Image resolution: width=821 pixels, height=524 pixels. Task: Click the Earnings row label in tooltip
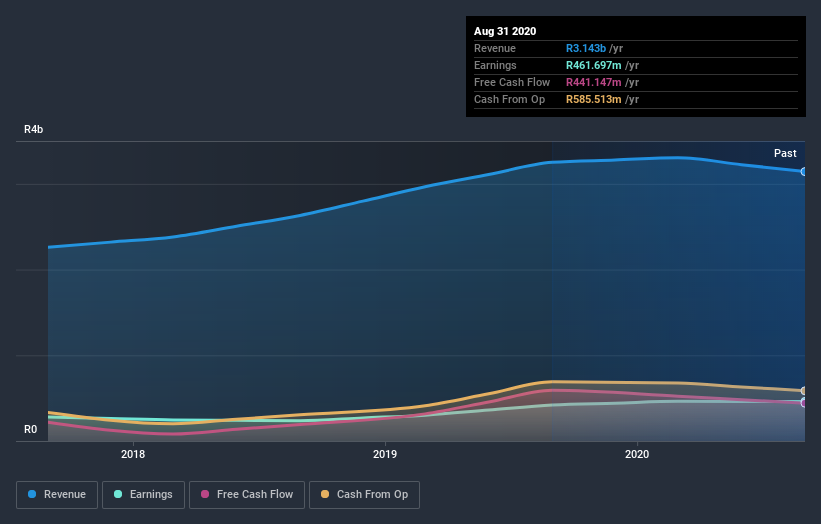coord(495,65)
